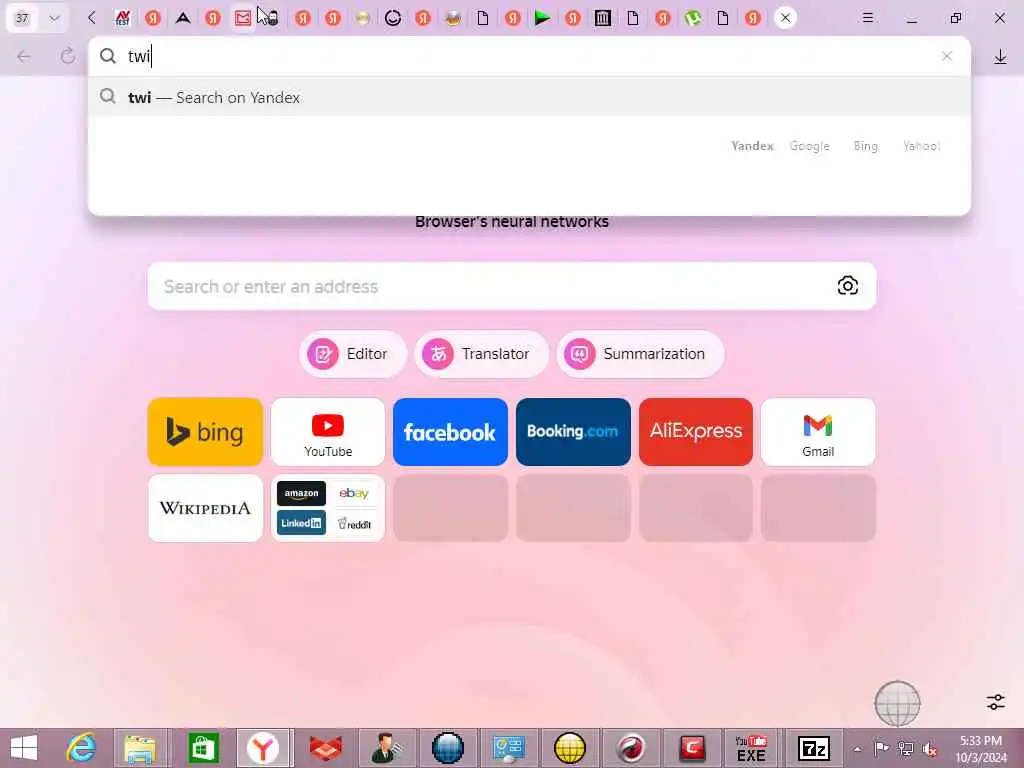Open the YouTube tile

tap(328, 432)
